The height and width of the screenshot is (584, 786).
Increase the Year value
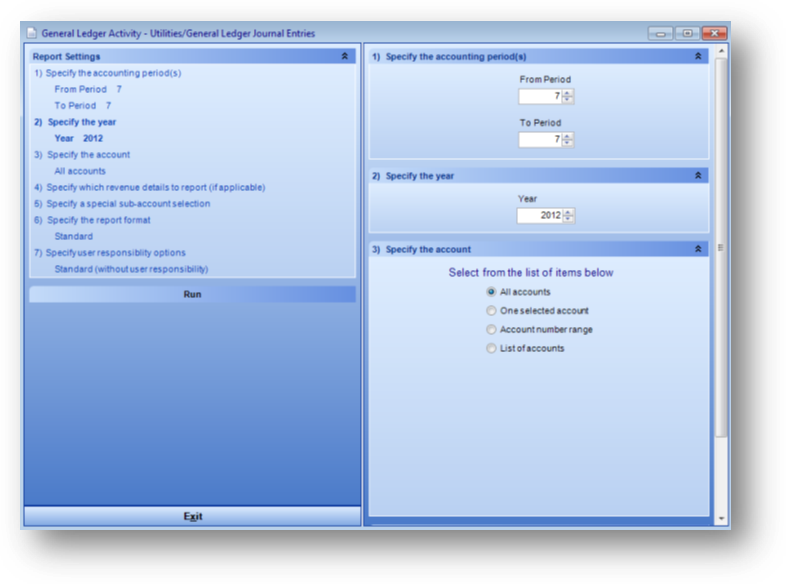point(568,212)
